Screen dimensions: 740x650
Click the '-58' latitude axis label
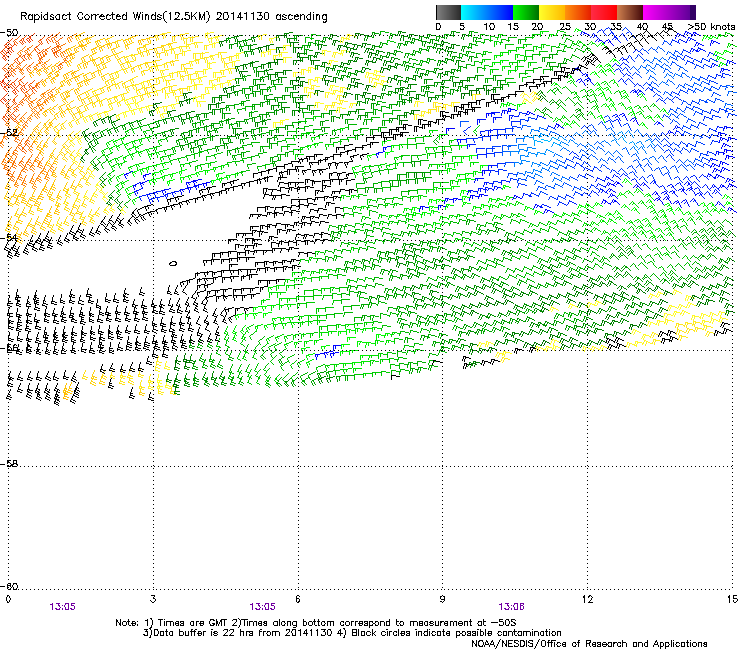tap(9, 464)
